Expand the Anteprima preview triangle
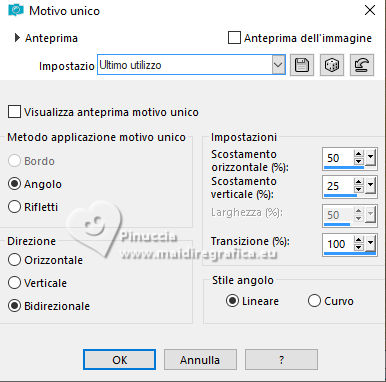This screenshot has height=382, width=386. (x=17, y=38)
